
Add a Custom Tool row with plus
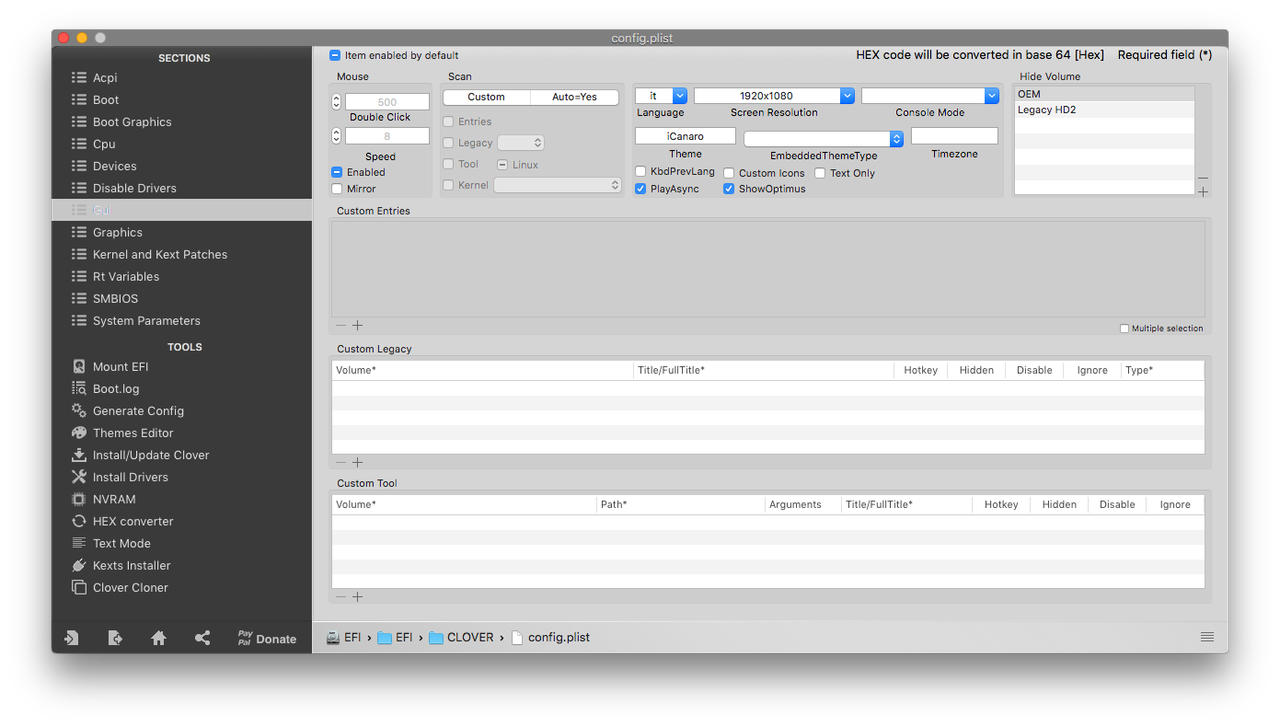(357, 596)
